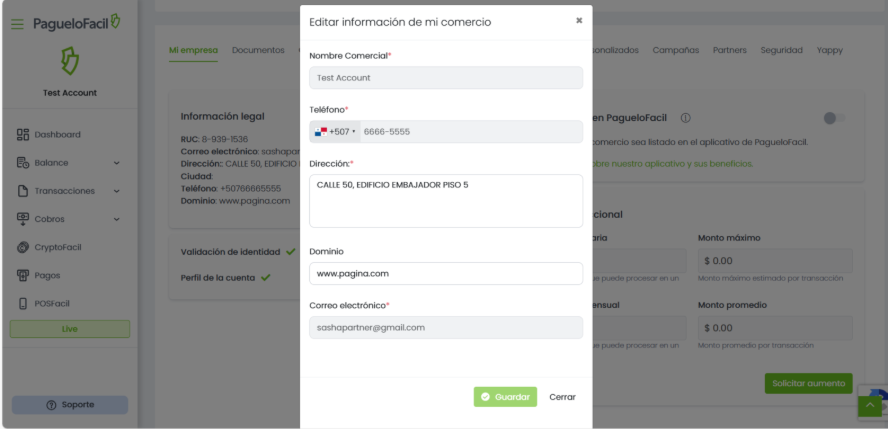Image resolution: width=888 pixels, height=429 pixels.
Task: Toggle the PagueloFacil app listing switch
Action: 833,118
